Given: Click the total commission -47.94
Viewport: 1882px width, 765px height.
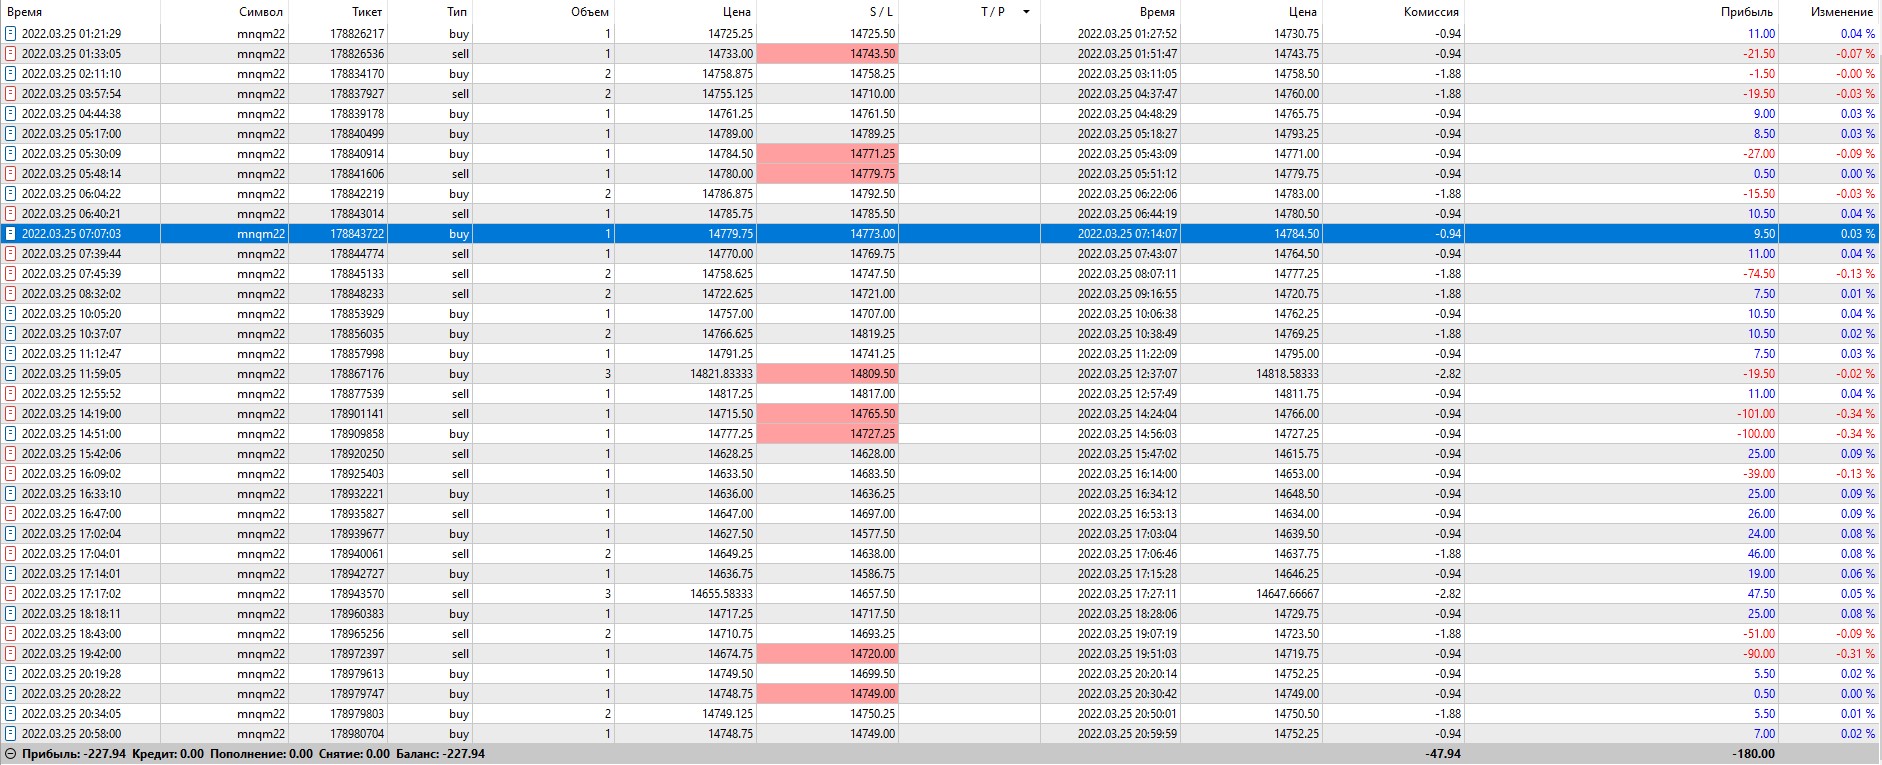Looking at the screenshot, I should (1441, 754).
